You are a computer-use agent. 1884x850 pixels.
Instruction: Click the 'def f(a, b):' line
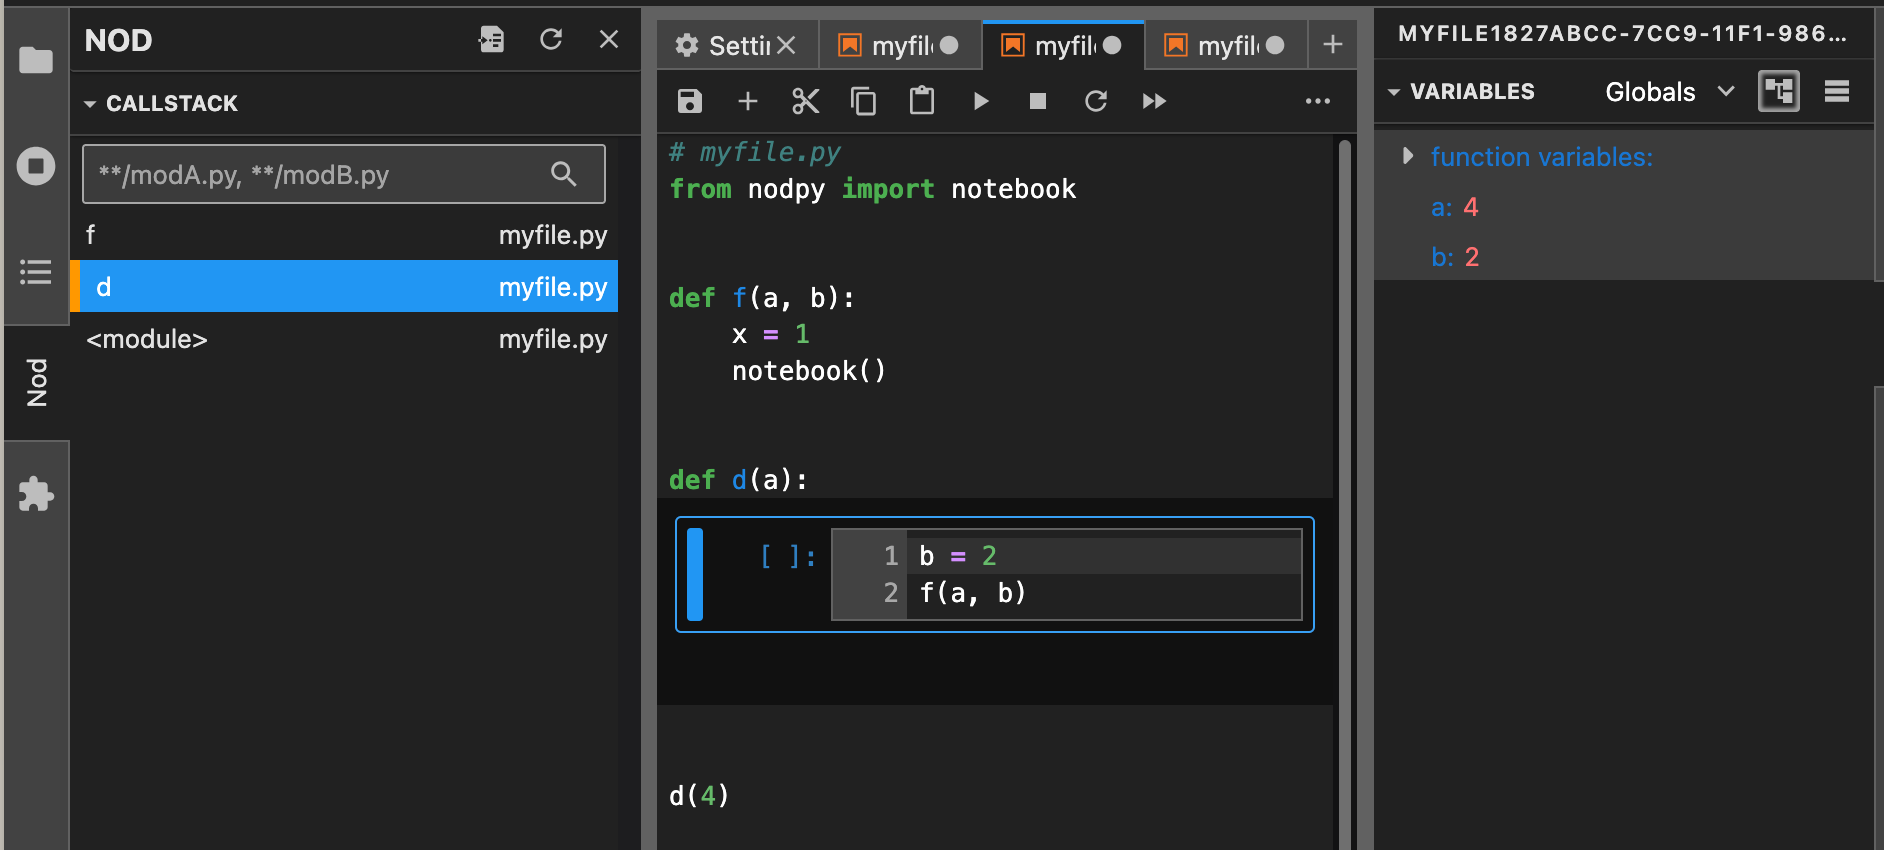[x=762, y=298]
